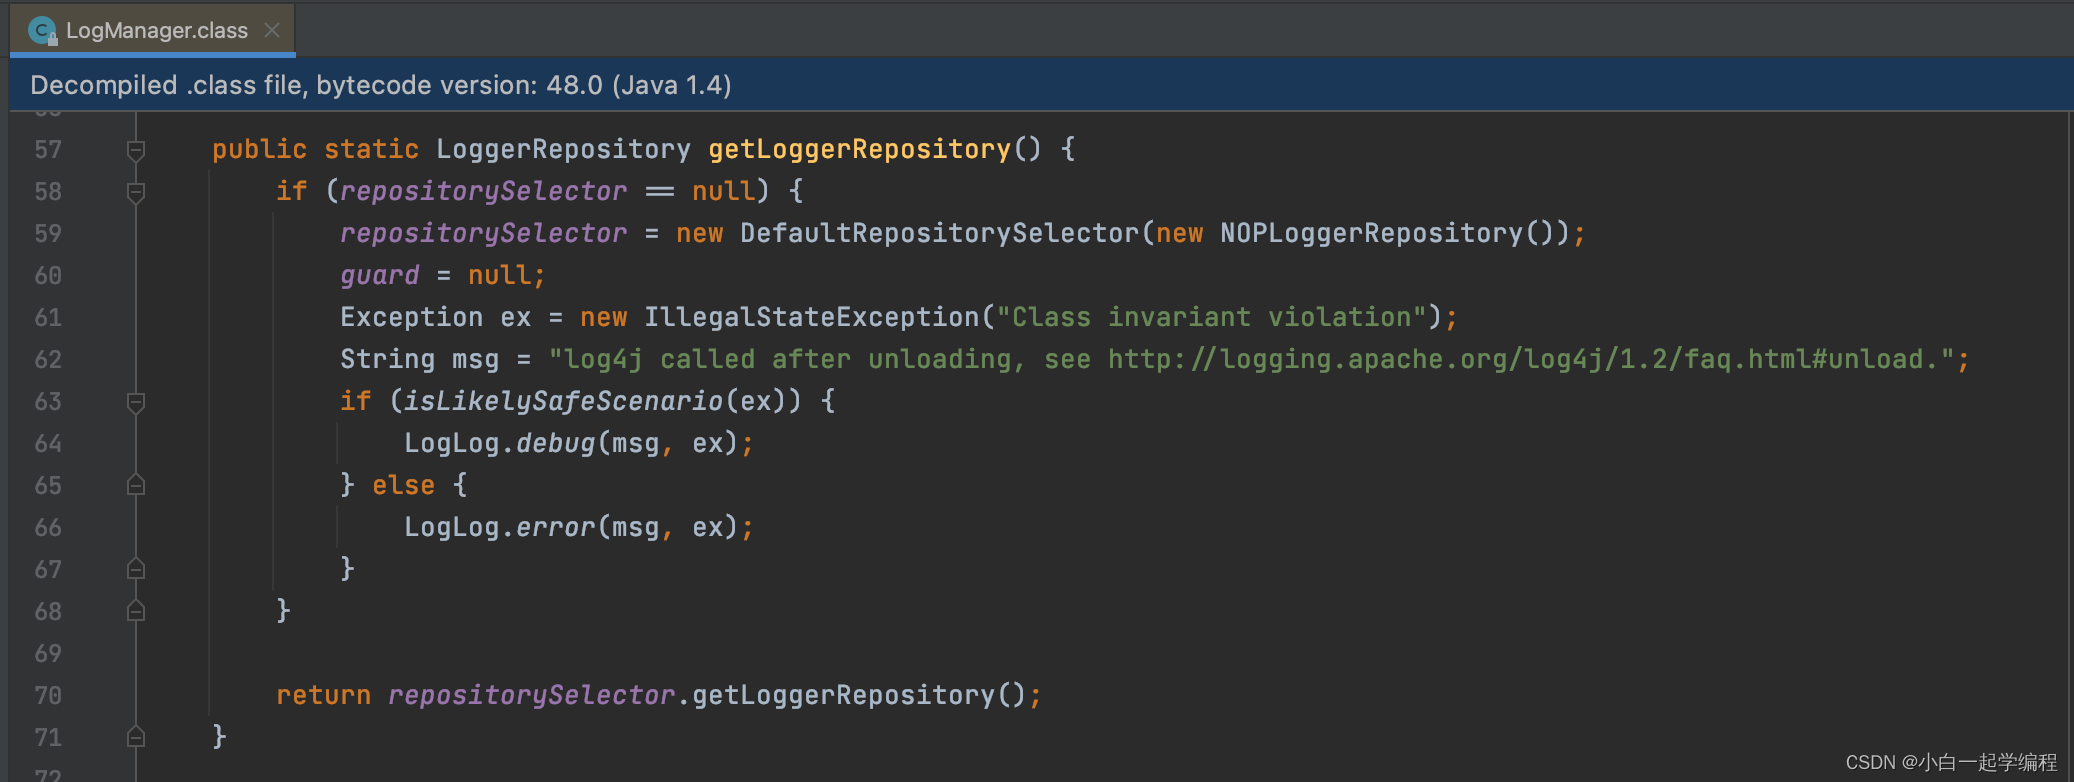This screenshot has width=2074, height=782.
Task: Close the LogManager.class tab
Action: click(272, 30)
